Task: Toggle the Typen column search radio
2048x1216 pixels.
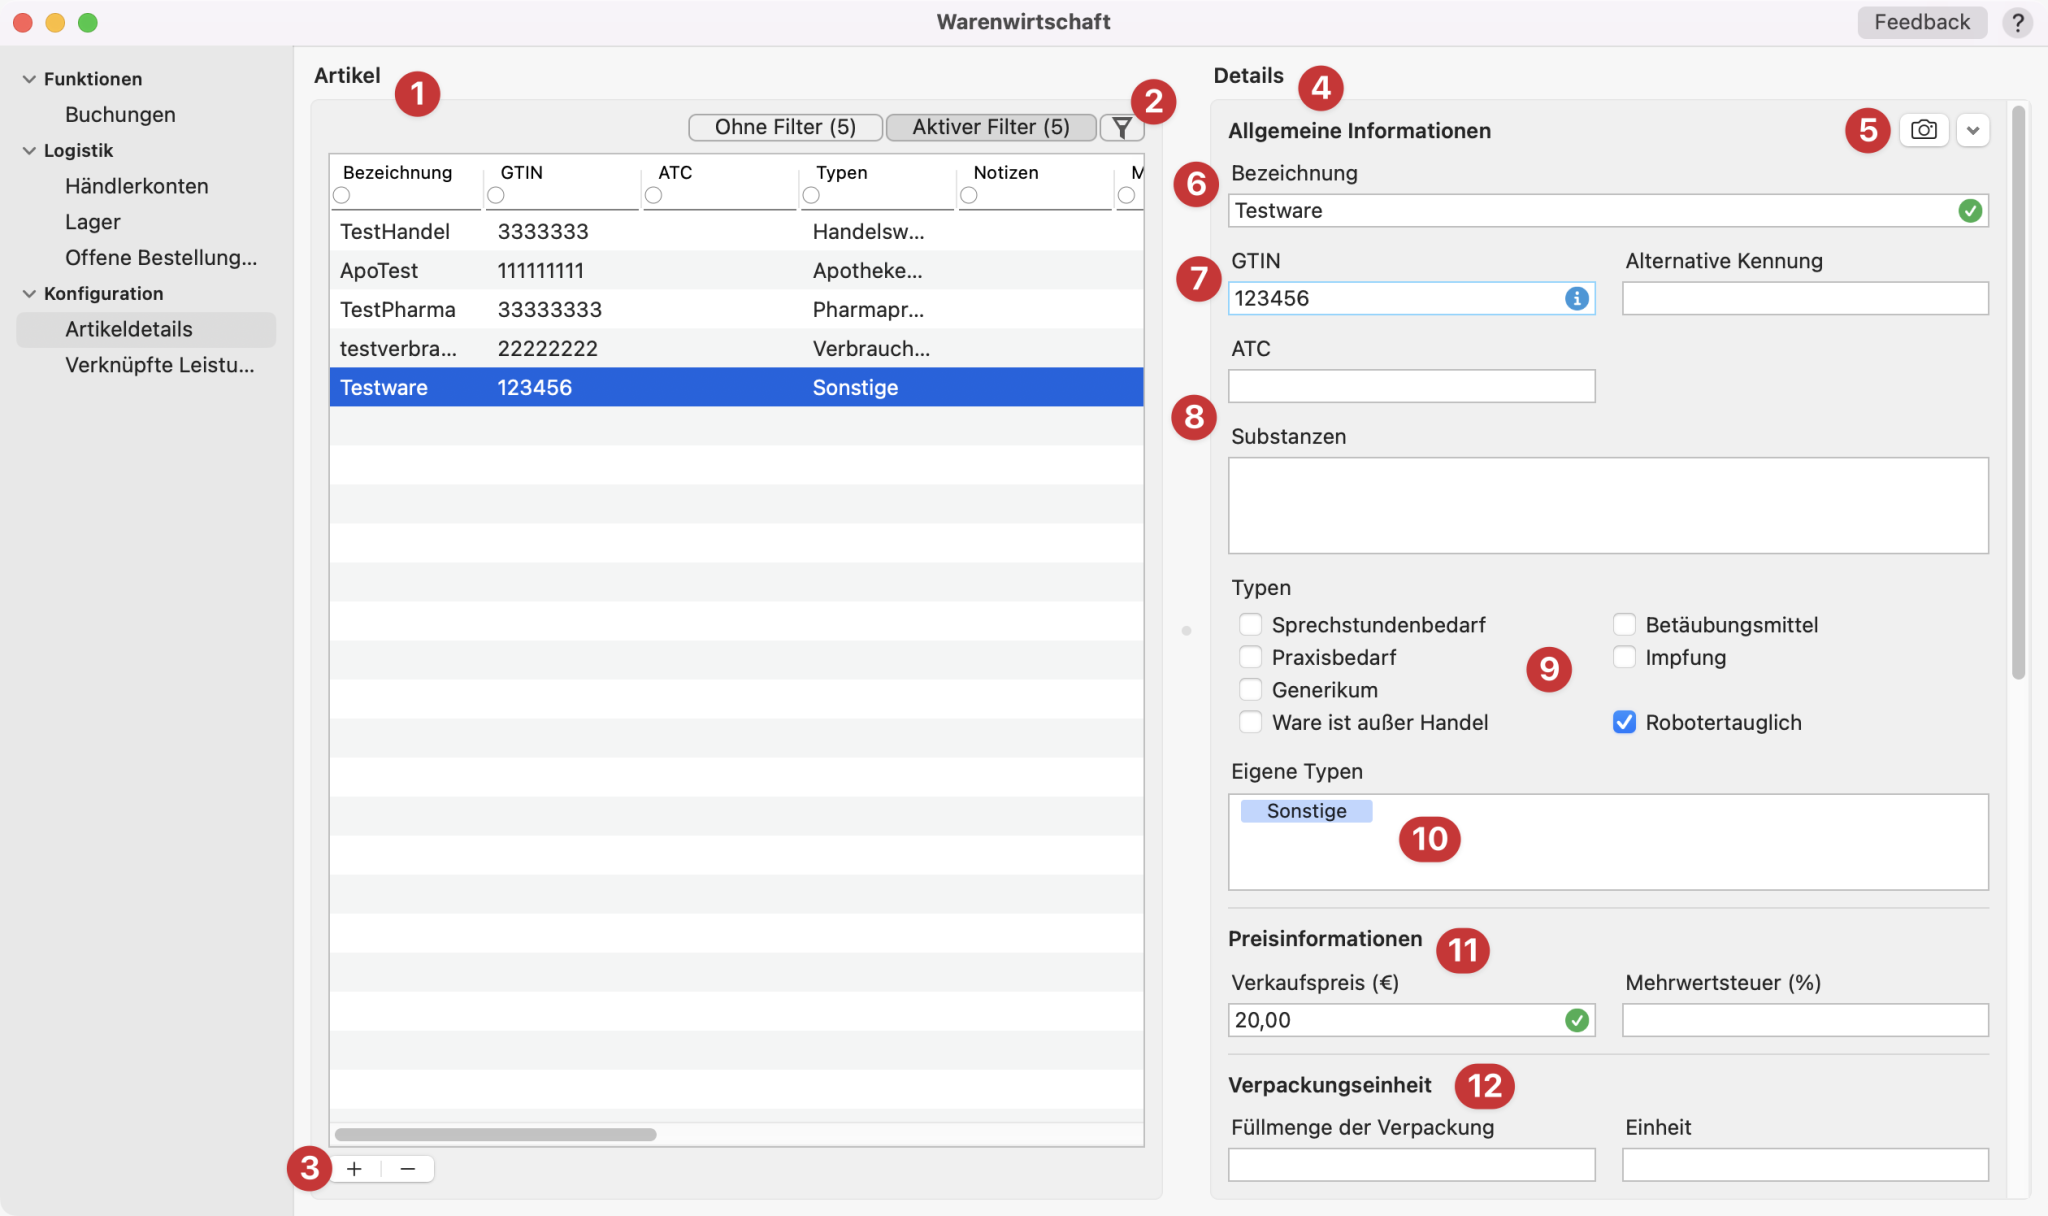Action: point(811,195)
